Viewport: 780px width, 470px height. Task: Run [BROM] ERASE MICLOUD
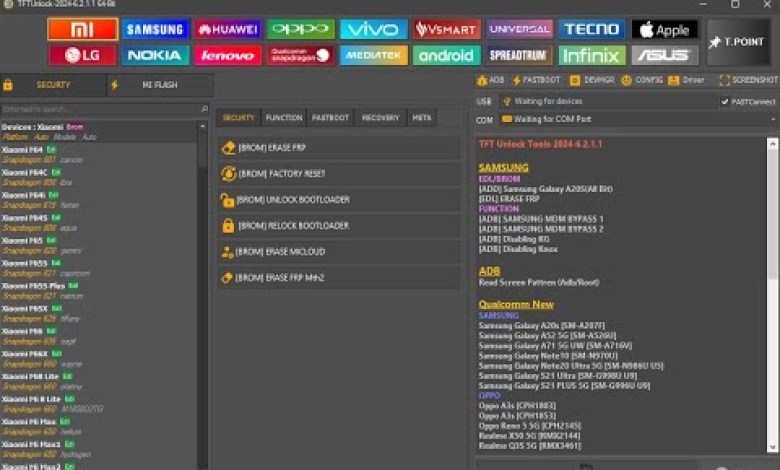[x=339, y=252]
